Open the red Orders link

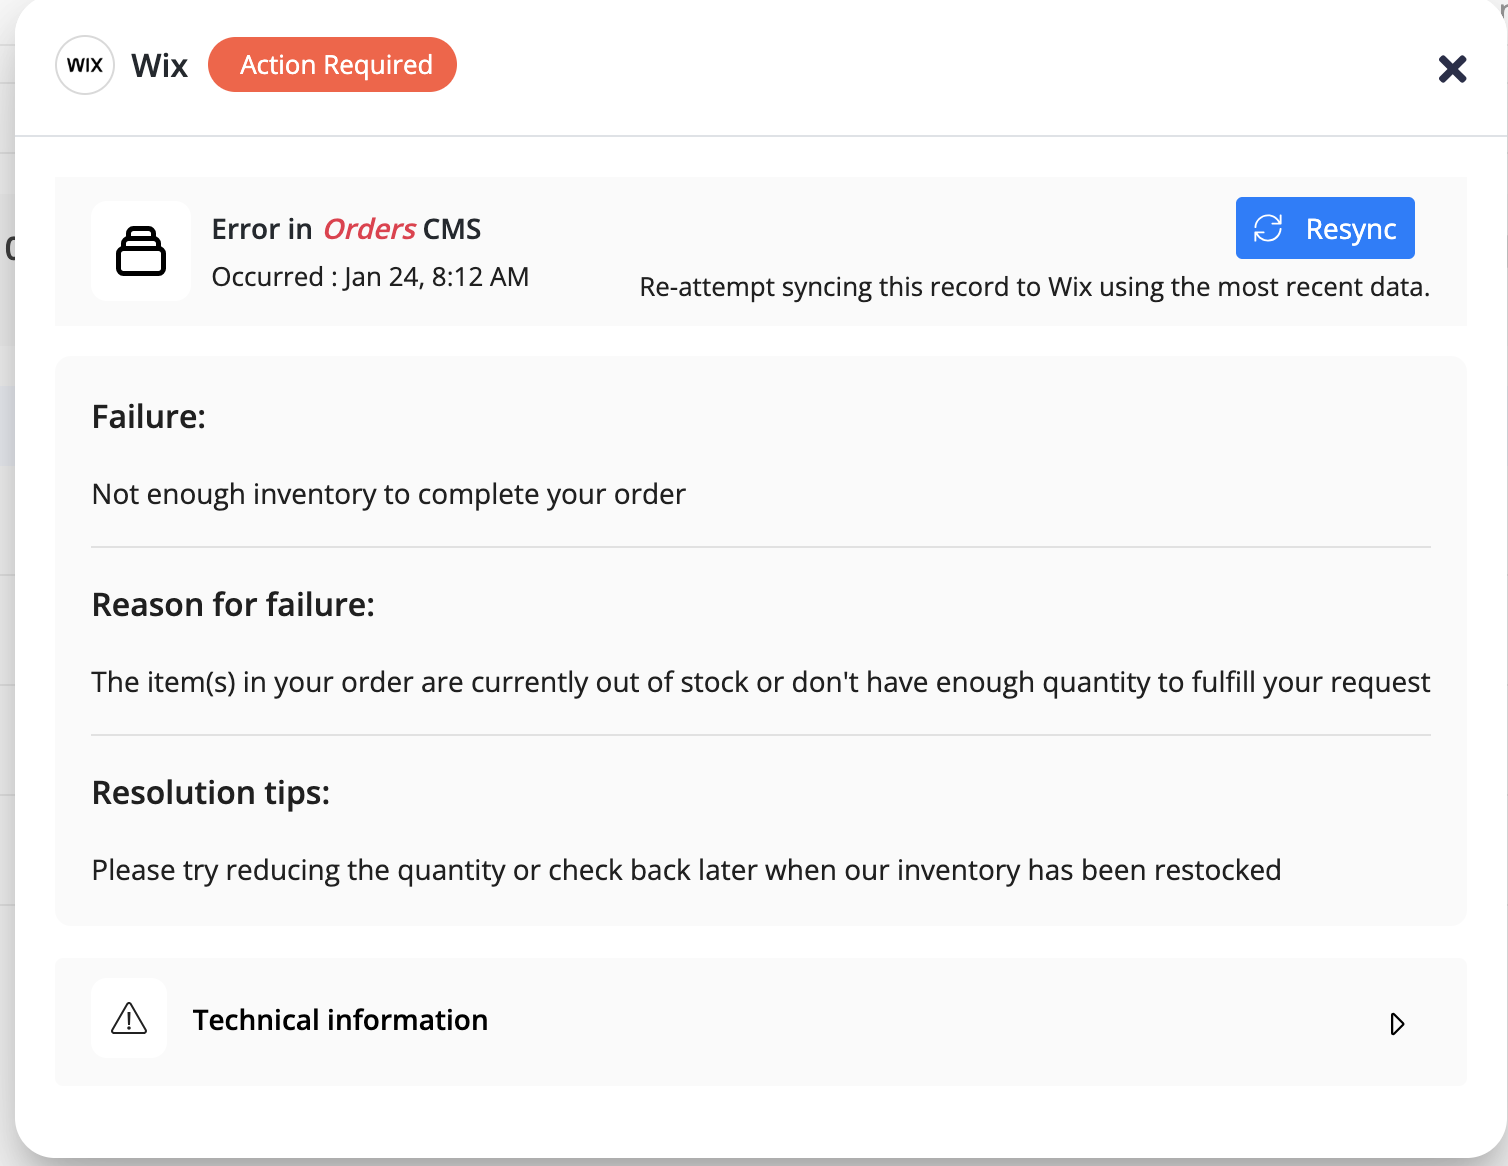point(369,229)
